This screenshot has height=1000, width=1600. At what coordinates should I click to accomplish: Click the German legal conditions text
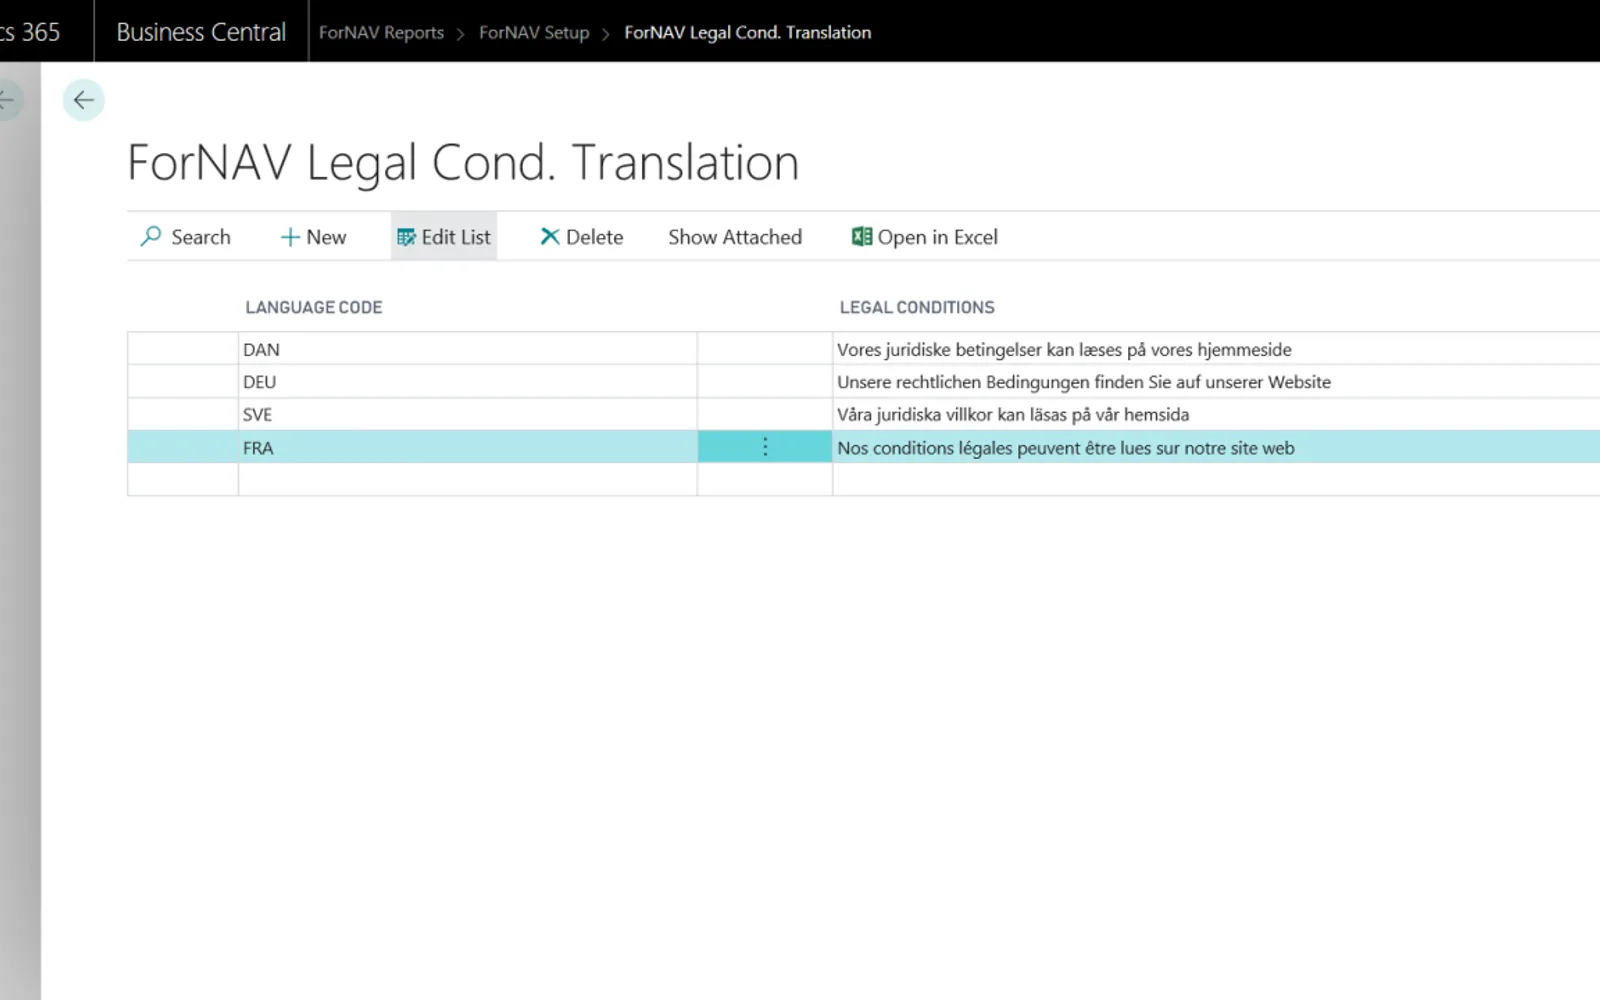[x=1084, y=382]
